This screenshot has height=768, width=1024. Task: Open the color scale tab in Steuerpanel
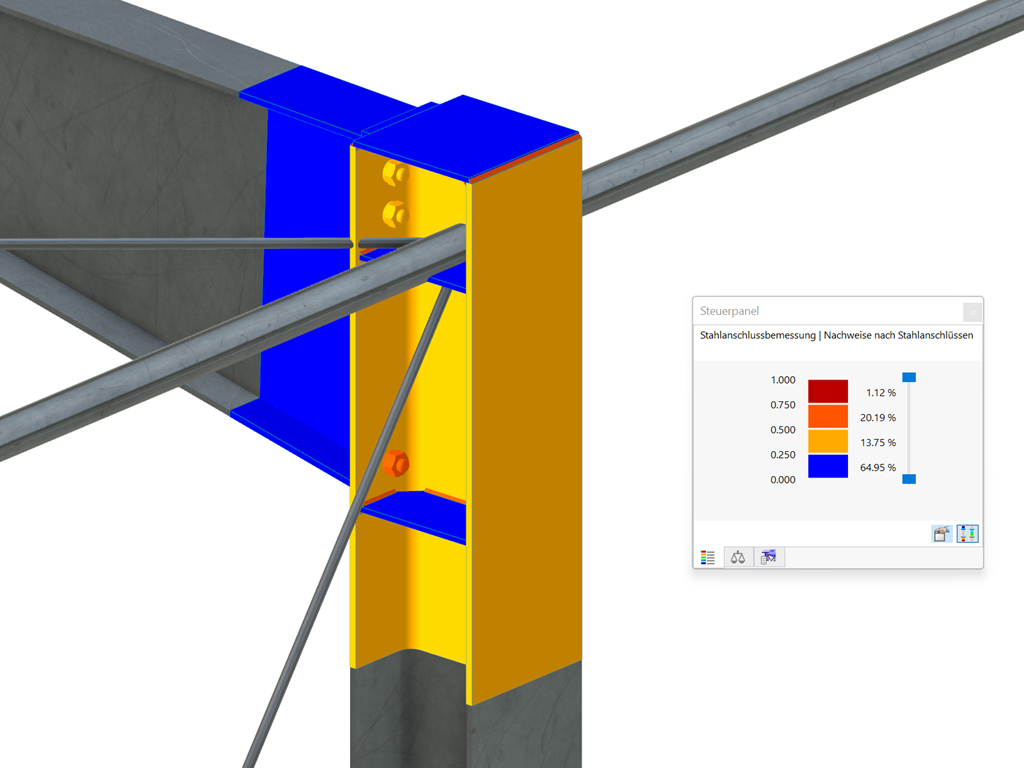click(x=708, y=557)
